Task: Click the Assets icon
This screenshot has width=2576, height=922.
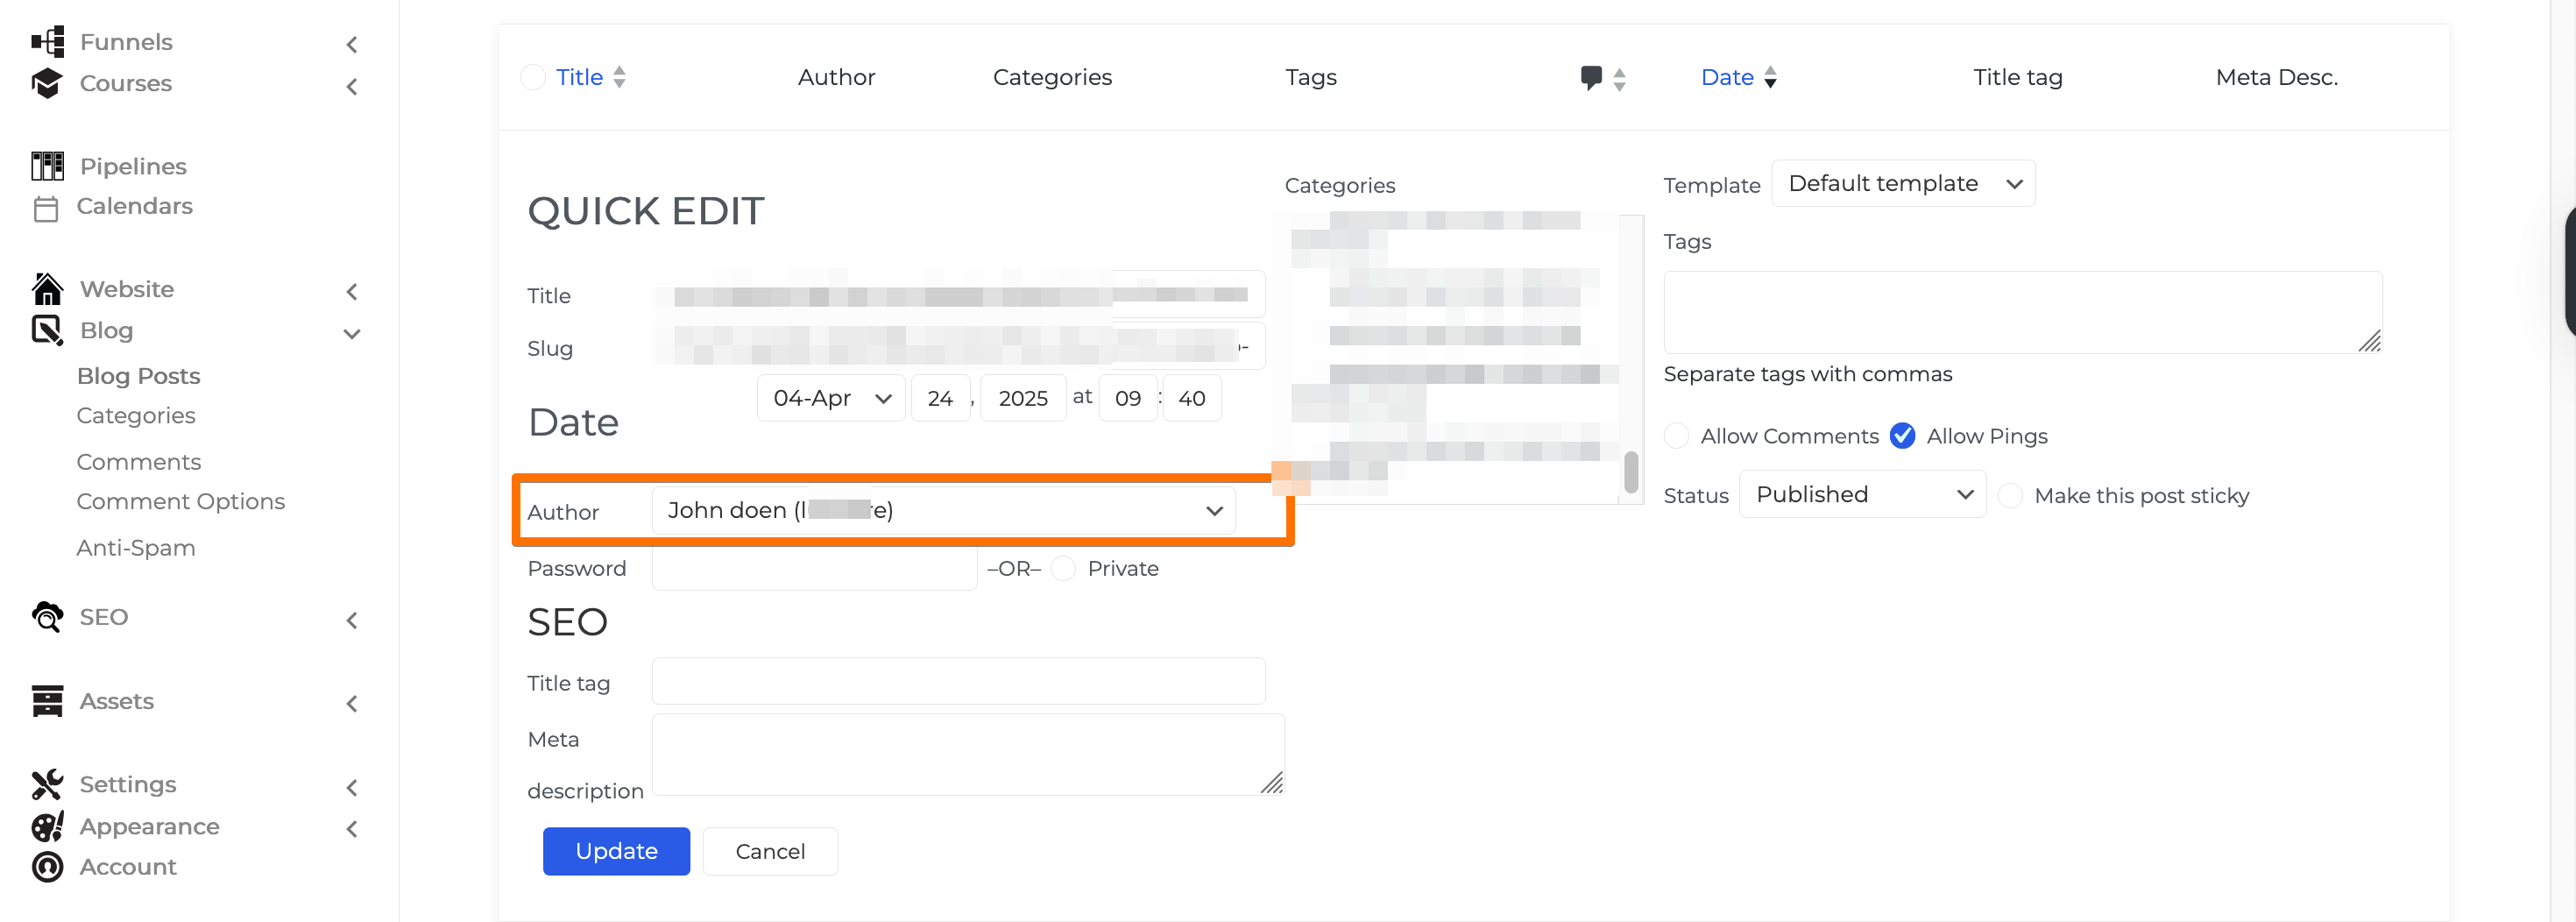Action: point(47,701)
